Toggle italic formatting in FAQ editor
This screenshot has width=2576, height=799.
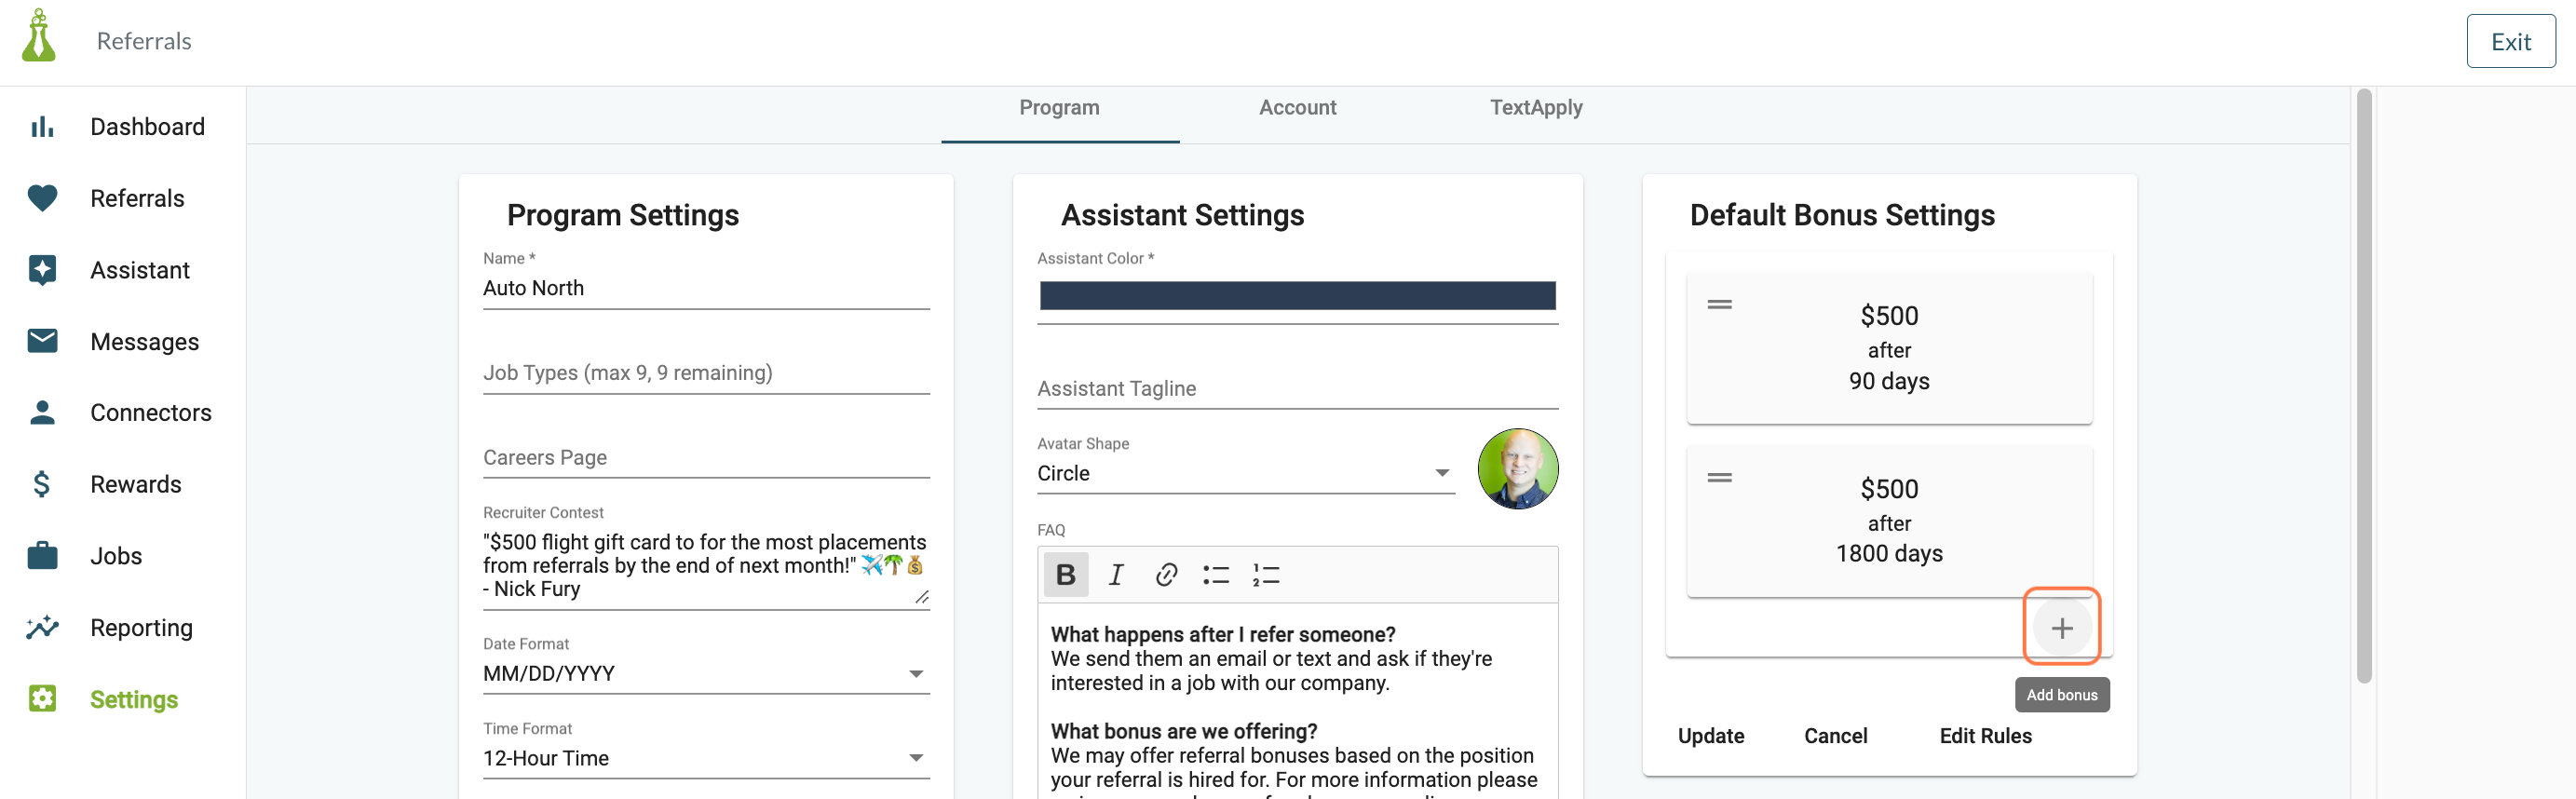pos(1116,574)
